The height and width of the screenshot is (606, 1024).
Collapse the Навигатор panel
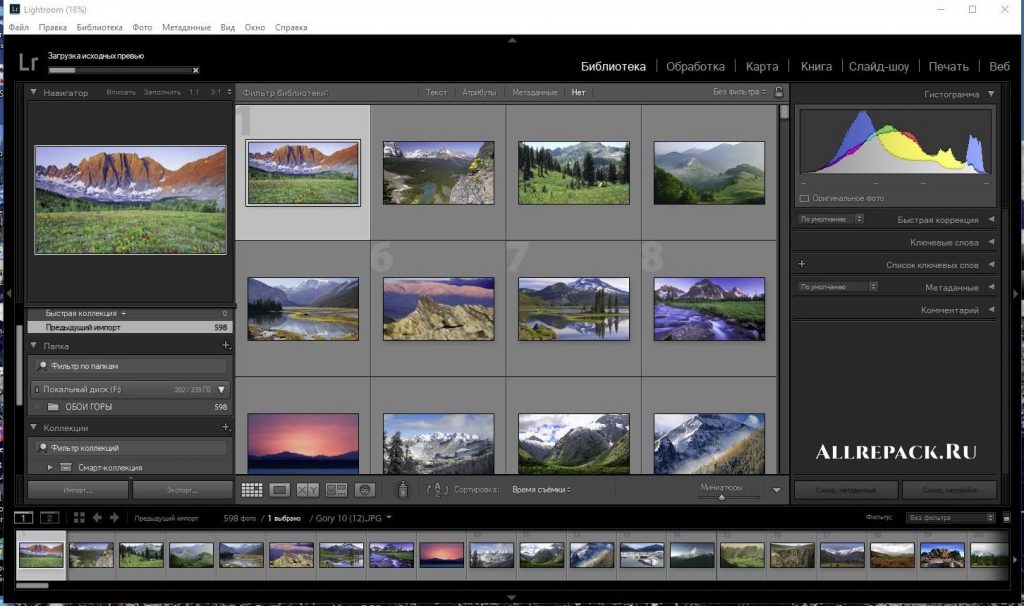coord(34,92)
